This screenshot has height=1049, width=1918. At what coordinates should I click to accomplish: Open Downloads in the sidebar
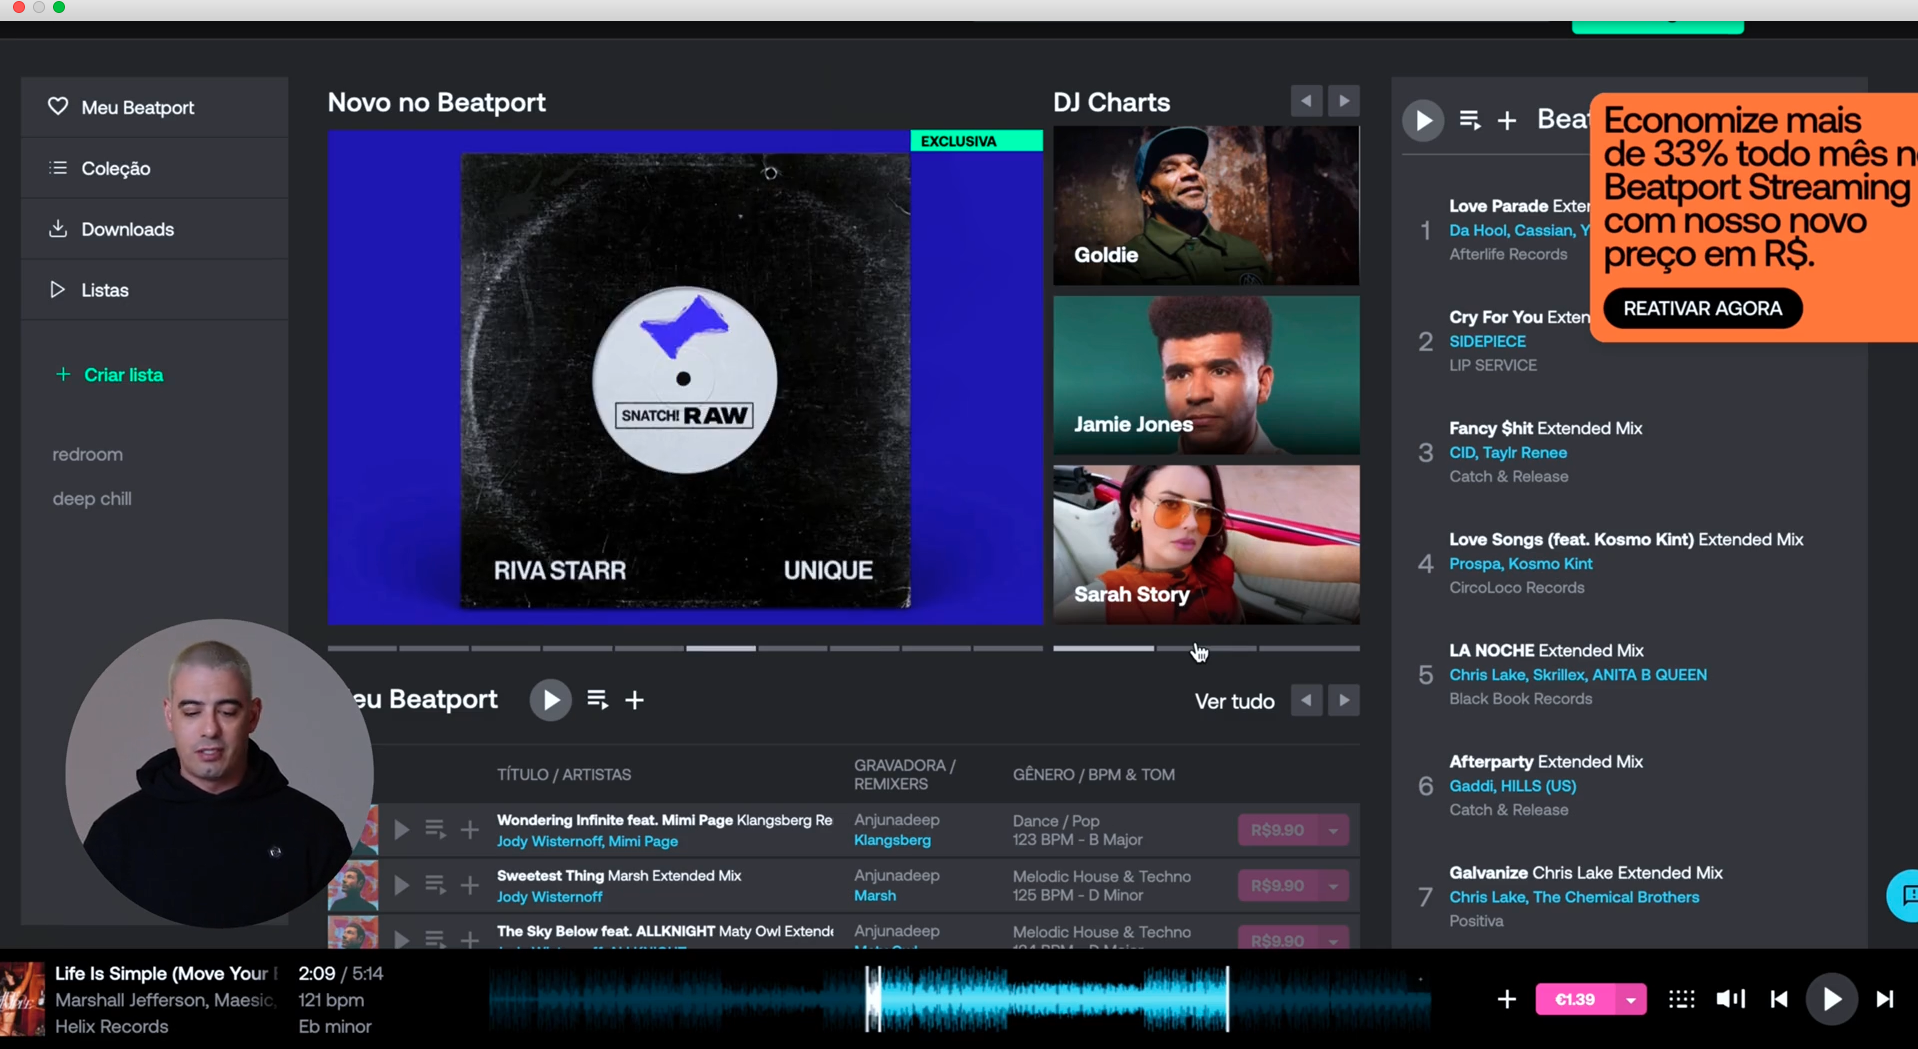click(127, 229)
